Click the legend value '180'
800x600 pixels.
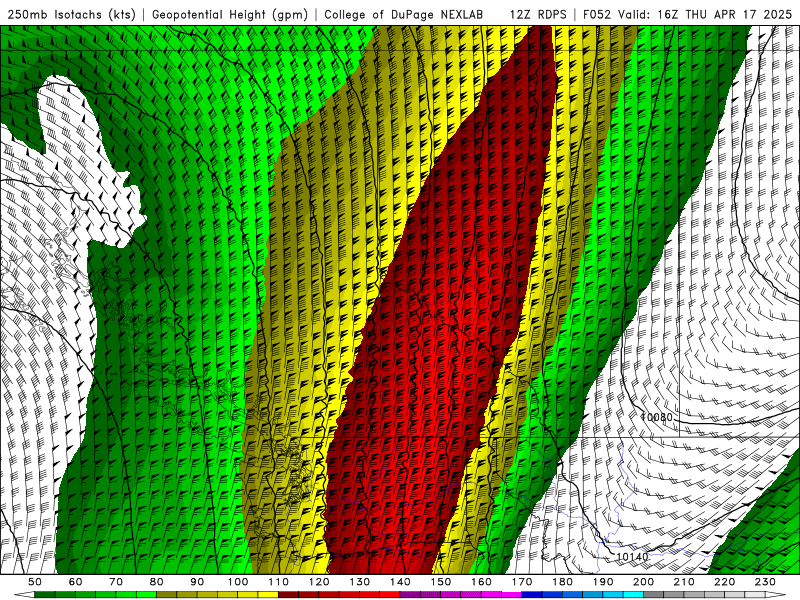click(x=563, y=582)
